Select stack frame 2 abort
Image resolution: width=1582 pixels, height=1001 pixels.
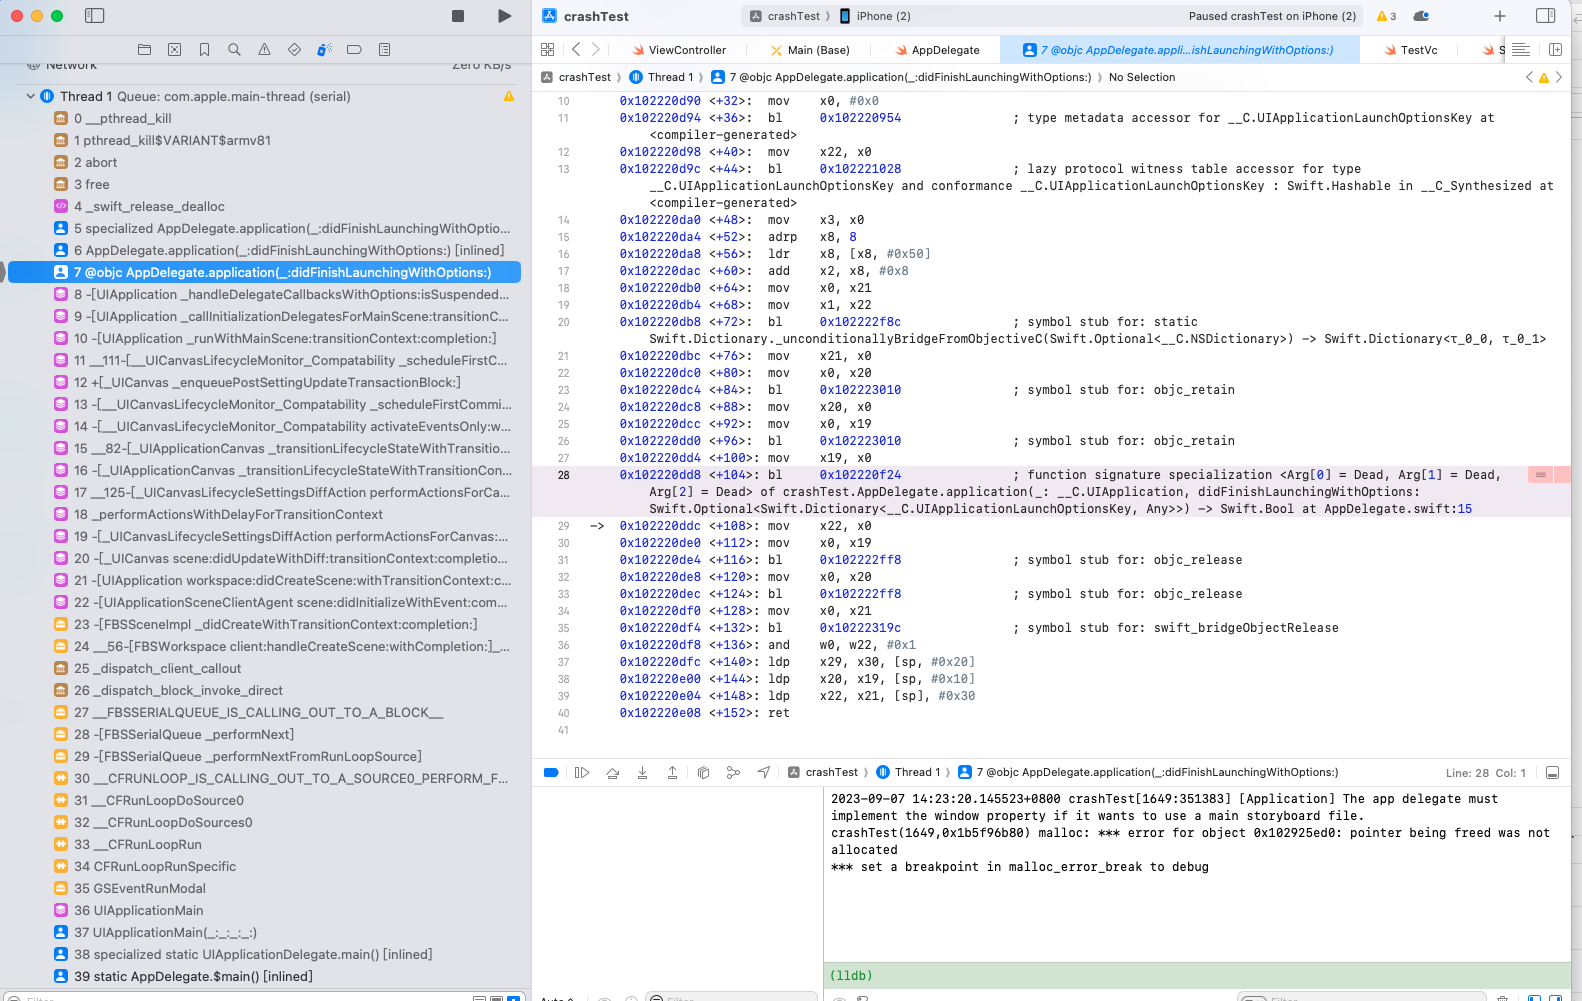96,162
